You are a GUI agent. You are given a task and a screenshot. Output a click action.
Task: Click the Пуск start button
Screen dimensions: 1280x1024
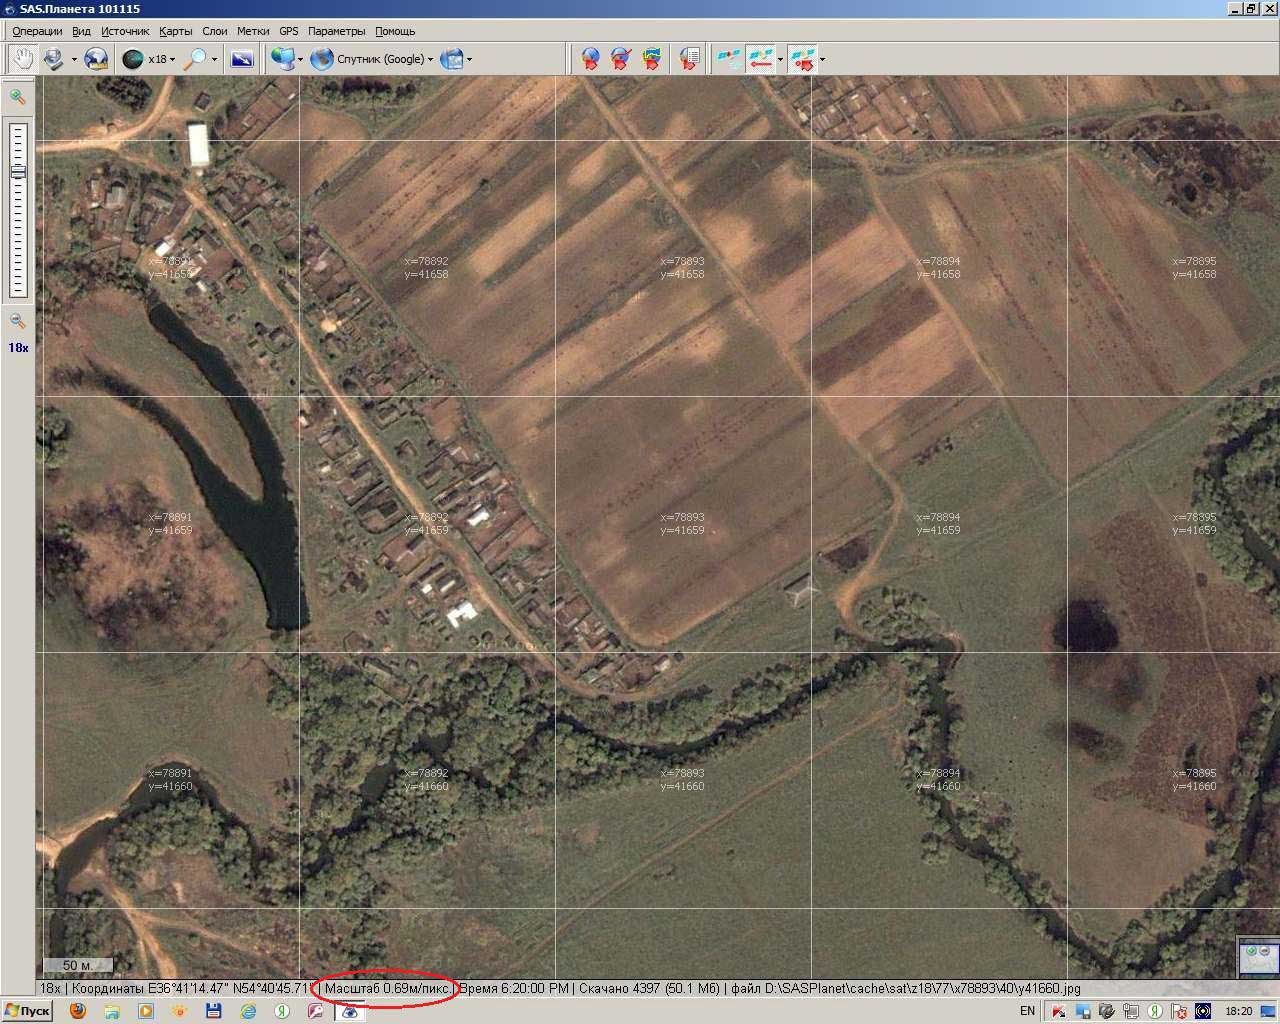pos(27,1011)
